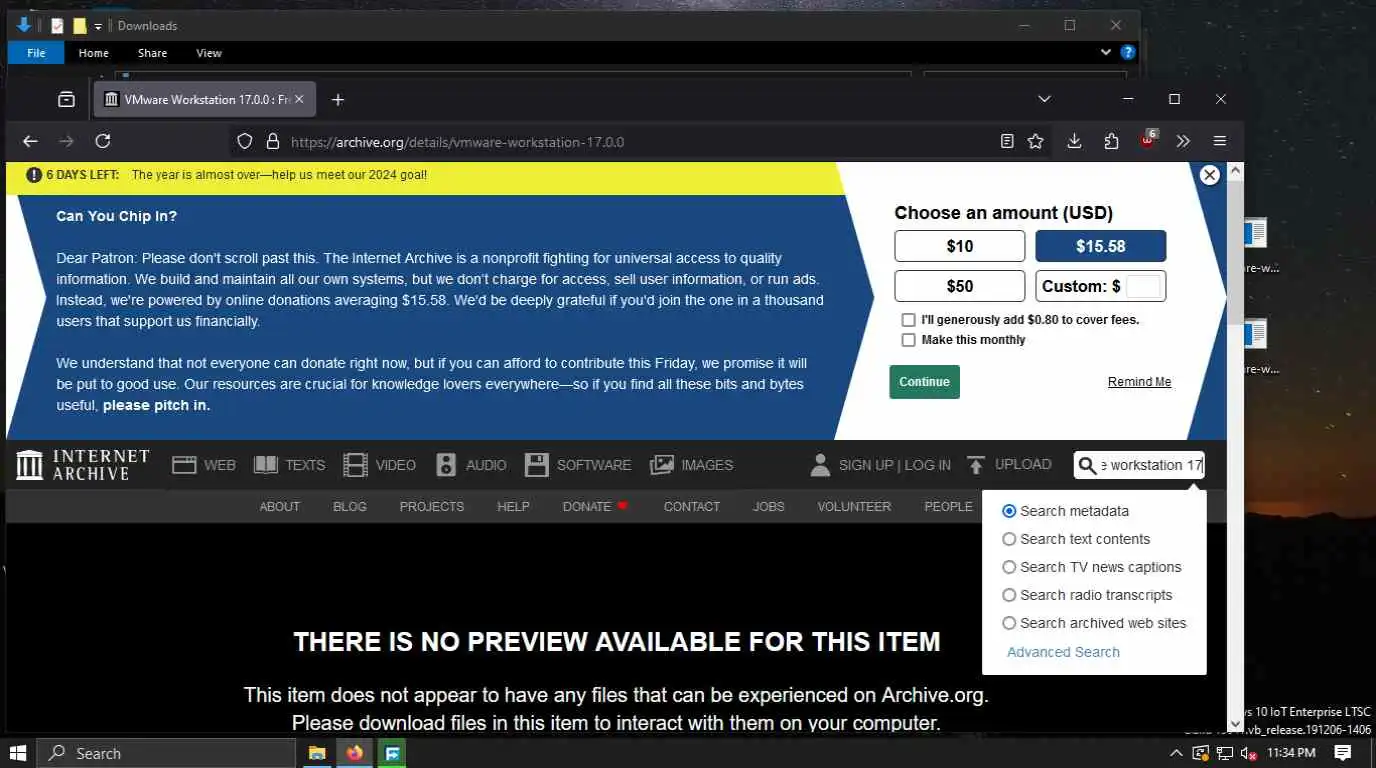The height and width of the screenshot is (768, 1376).
Task: Close the VMware Workstation 17.0.0 tab
Action: pos(299,99)
